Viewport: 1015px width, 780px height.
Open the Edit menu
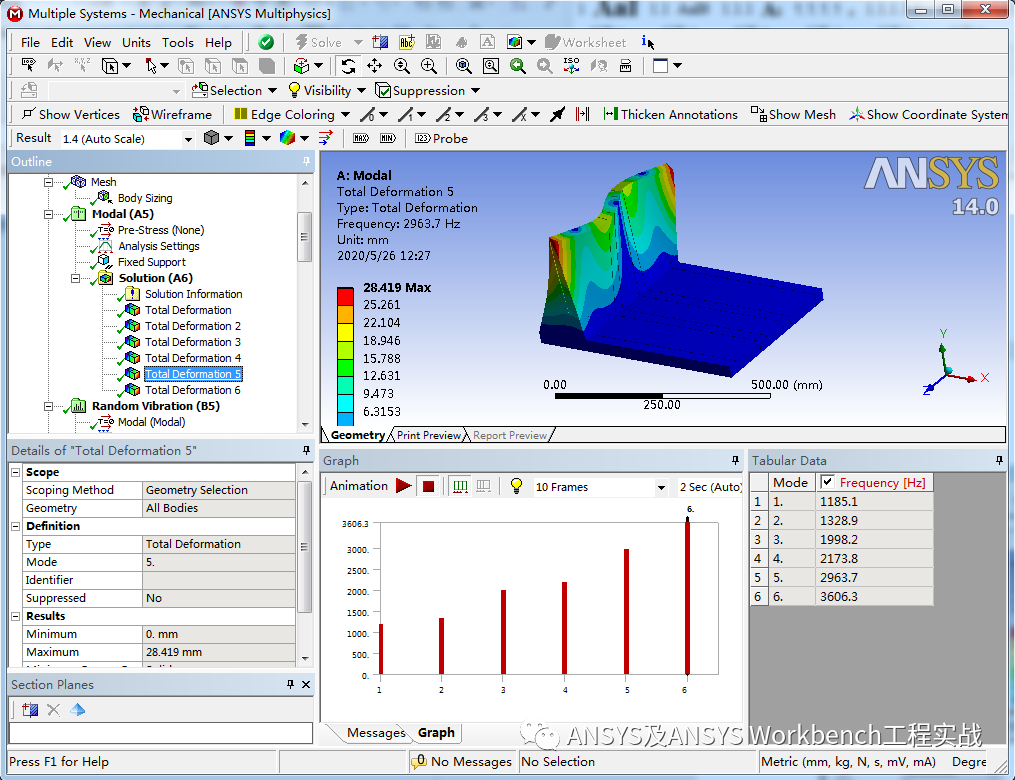click(x=61, y=43)
